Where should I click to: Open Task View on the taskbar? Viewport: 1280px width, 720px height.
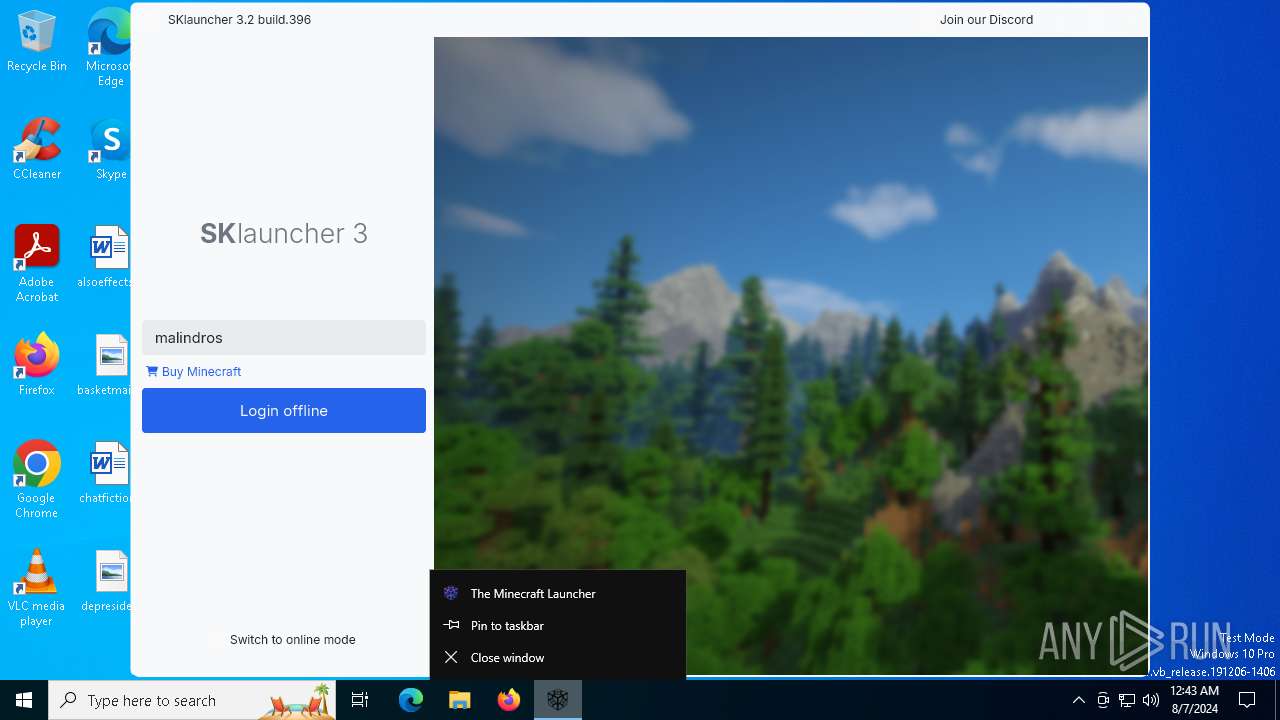coord(360,700)
